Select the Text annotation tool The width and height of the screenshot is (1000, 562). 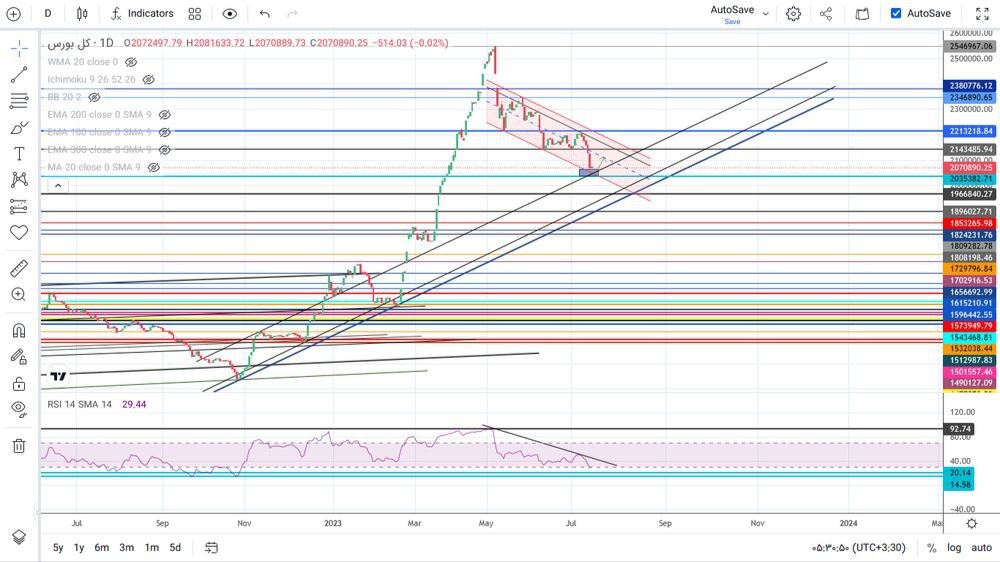pyautogui.click(x=18, y=153)
